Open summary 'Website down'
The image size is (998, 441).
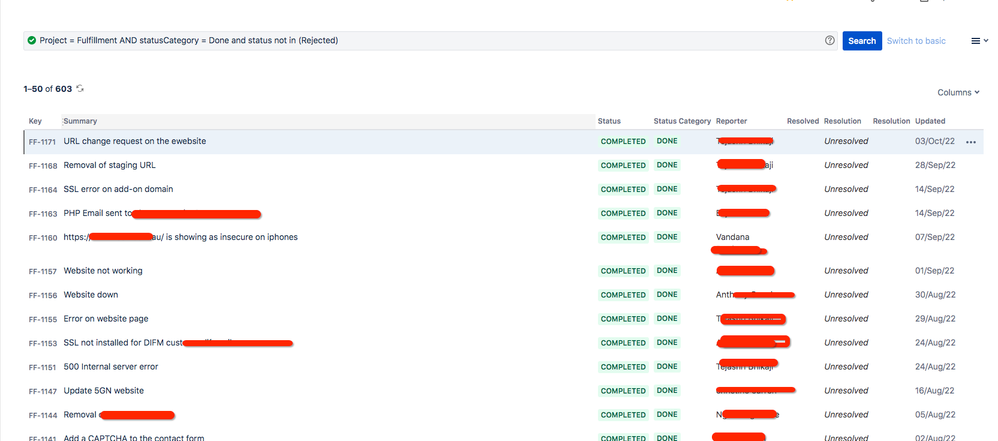(x=90, y=295)
